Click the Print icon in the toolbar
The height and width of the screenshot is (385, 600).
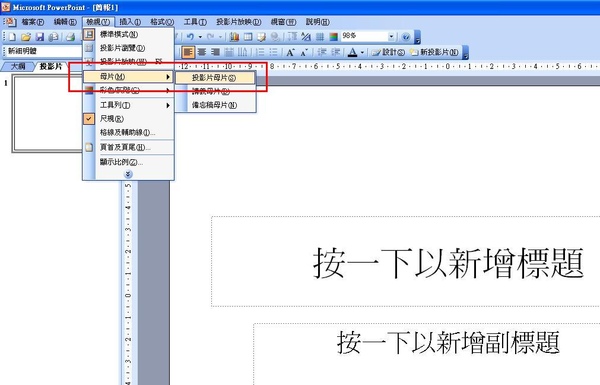[x=70, y=37]
